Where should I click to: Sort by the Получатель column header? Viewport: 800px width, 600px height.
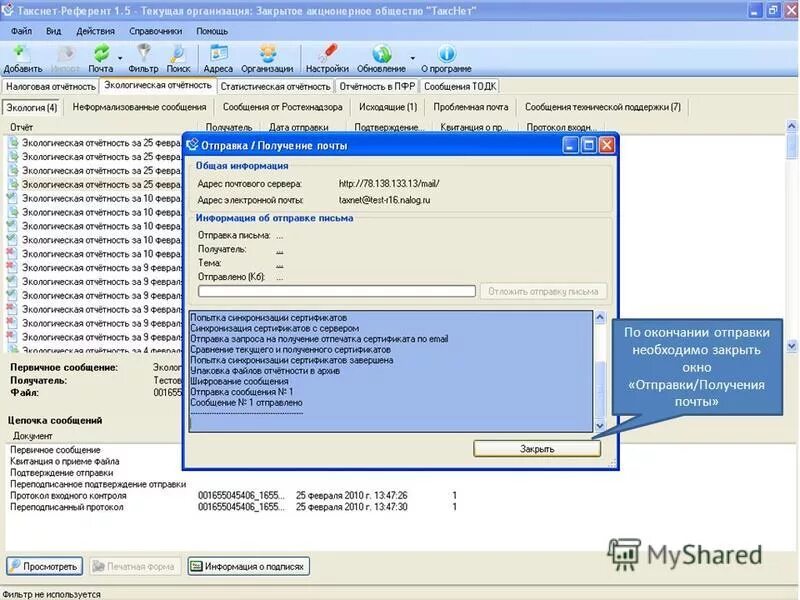point(229,127)
